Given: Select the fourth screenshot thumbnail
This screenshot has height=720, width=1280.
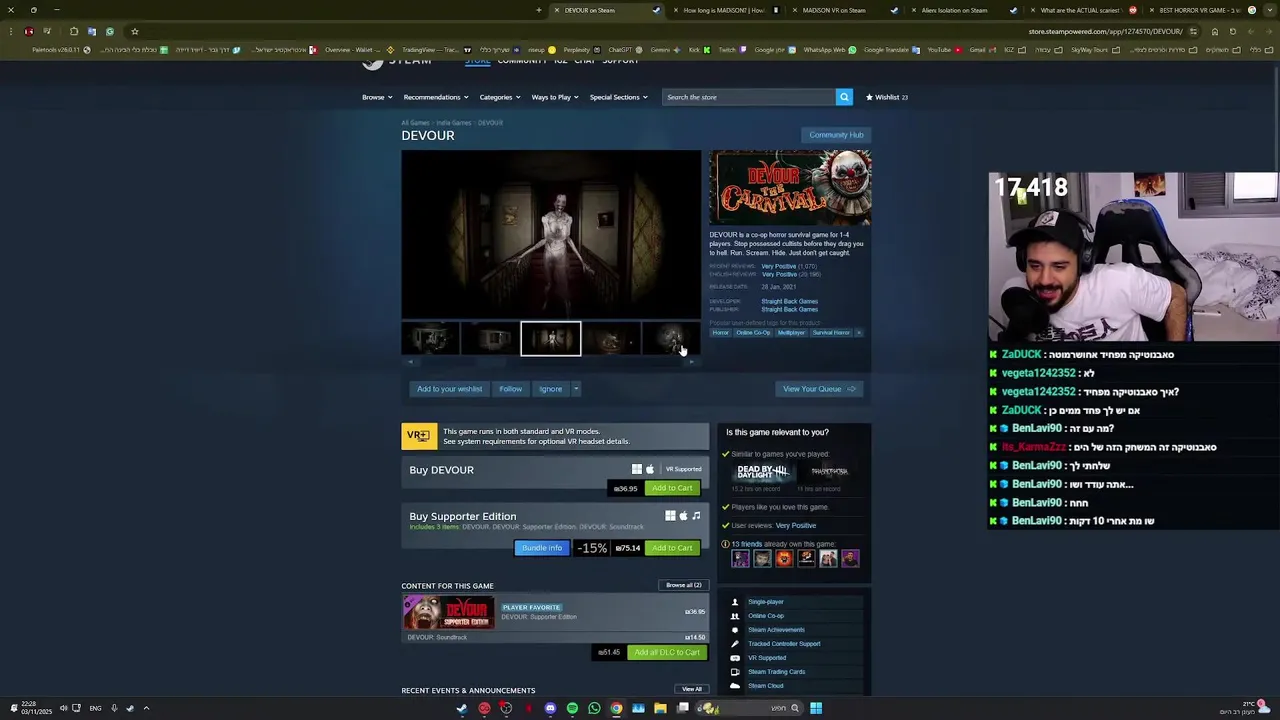Looking at the screenshot, I should 611,339.
